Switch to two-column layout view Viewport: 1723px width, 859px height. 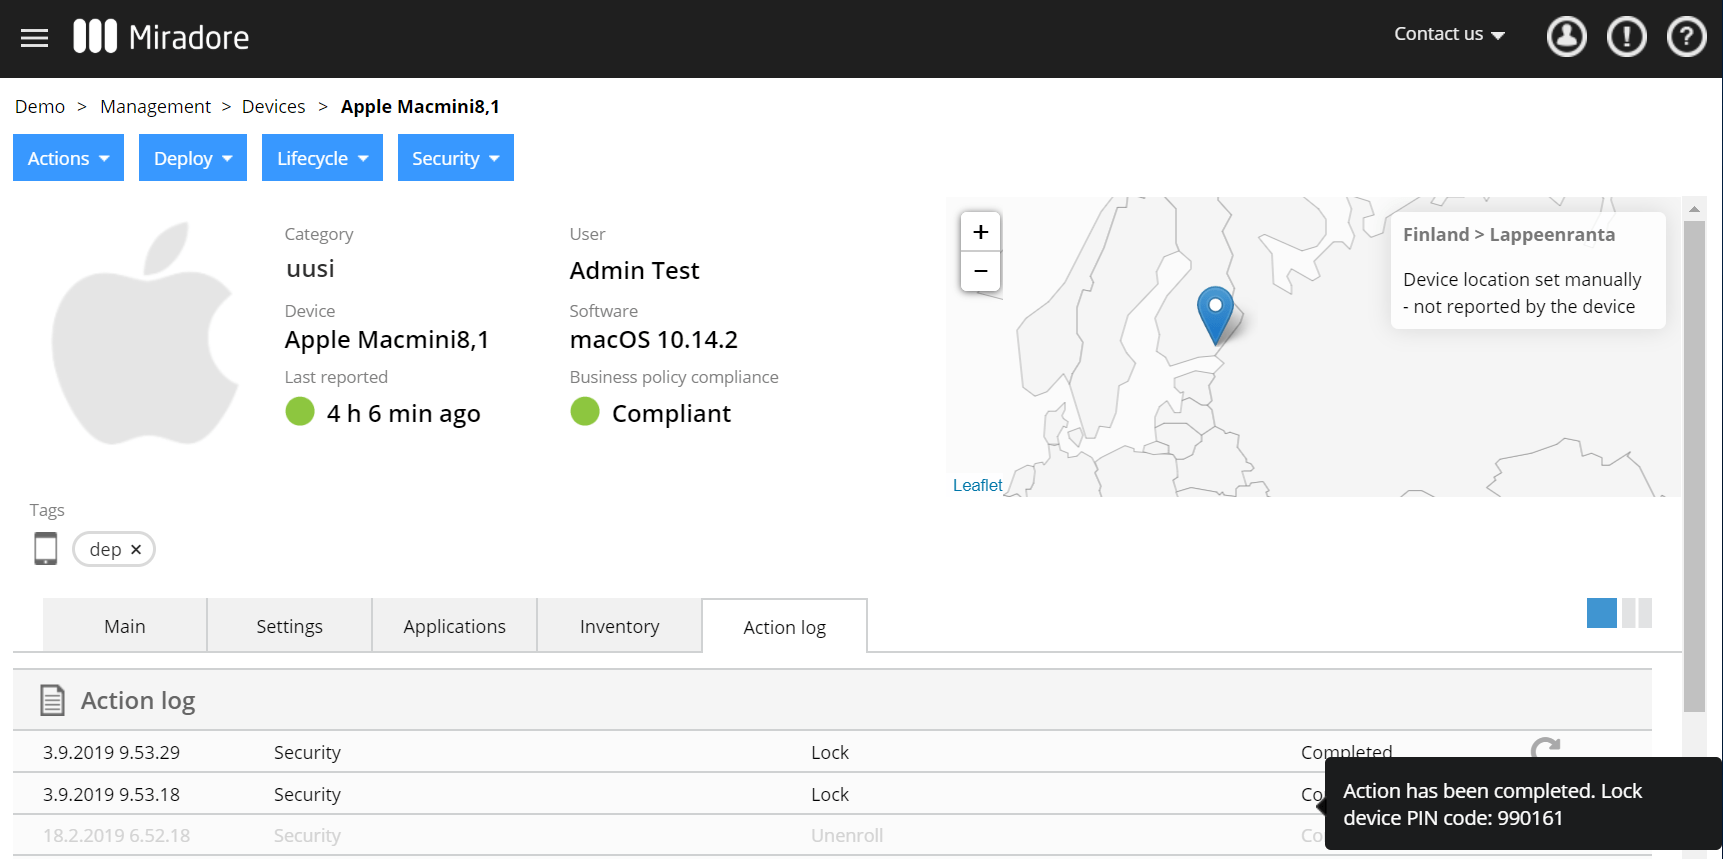coord(1637,613)
